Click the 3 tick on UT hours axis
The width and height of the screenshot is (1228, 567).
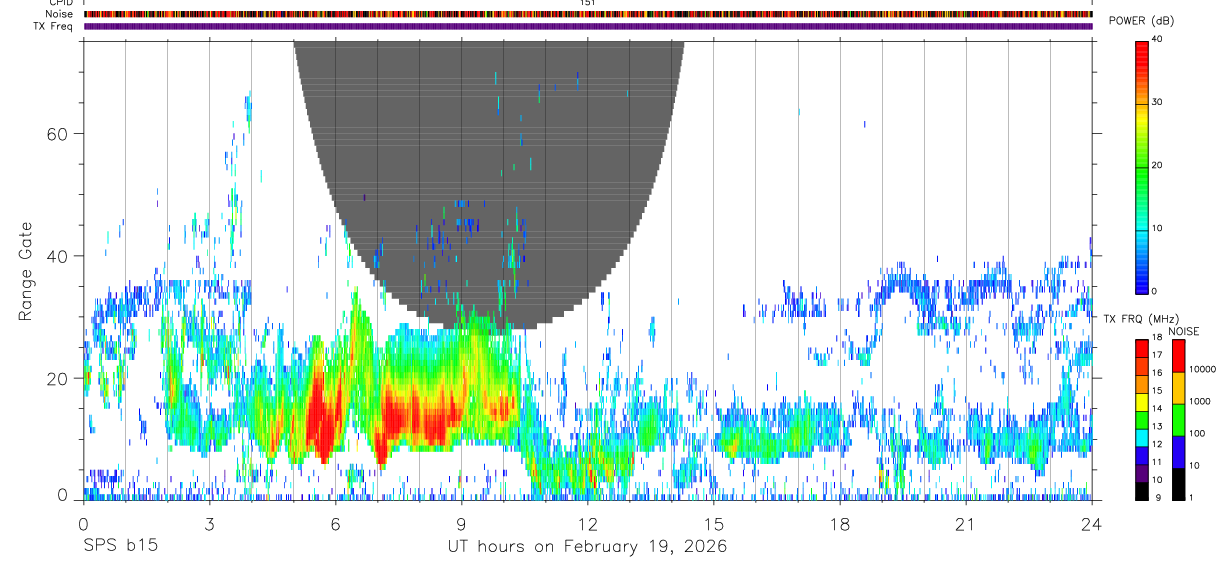click(210, 523)
